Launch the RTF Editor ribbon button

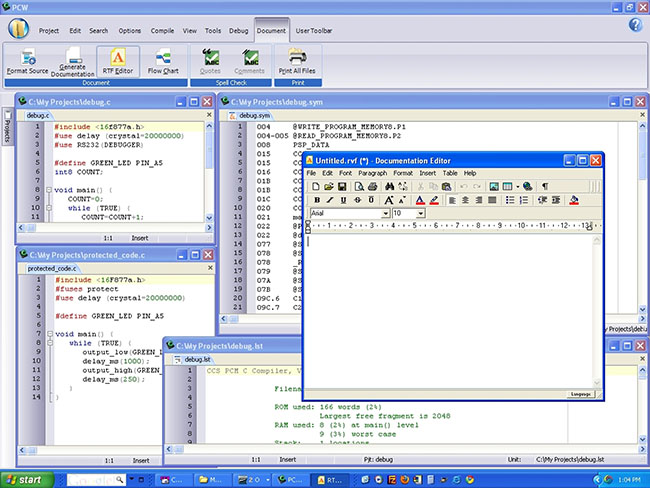click(x=118, y=61)
